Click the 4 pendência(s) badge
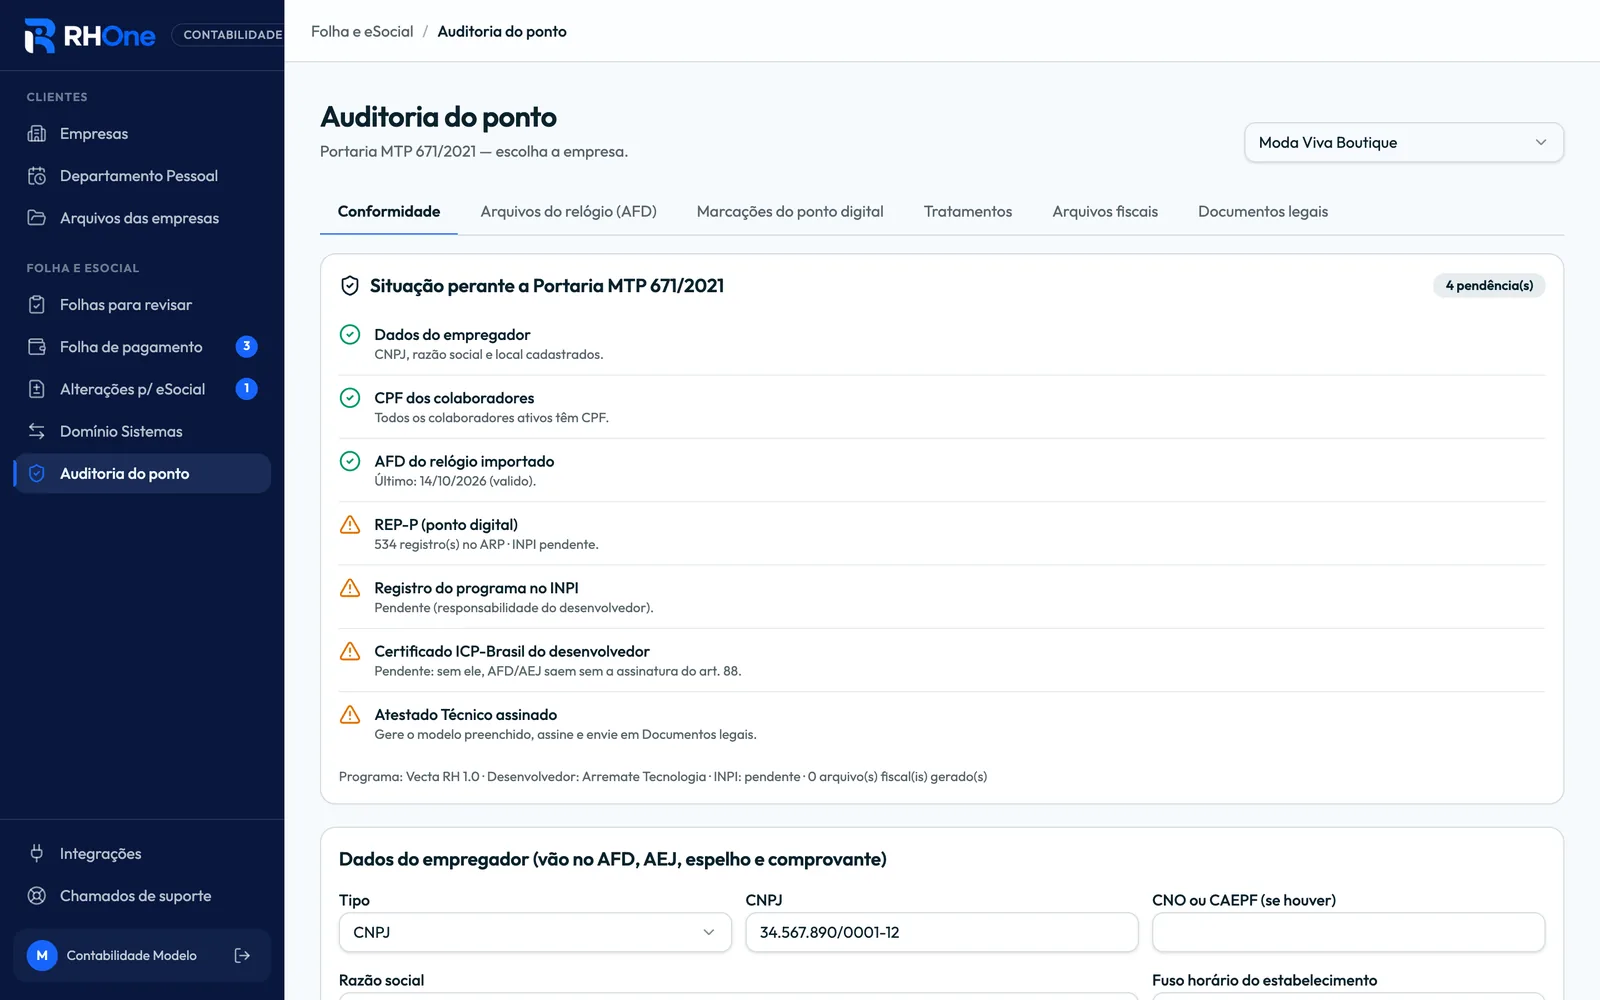 click(1489, 286)
